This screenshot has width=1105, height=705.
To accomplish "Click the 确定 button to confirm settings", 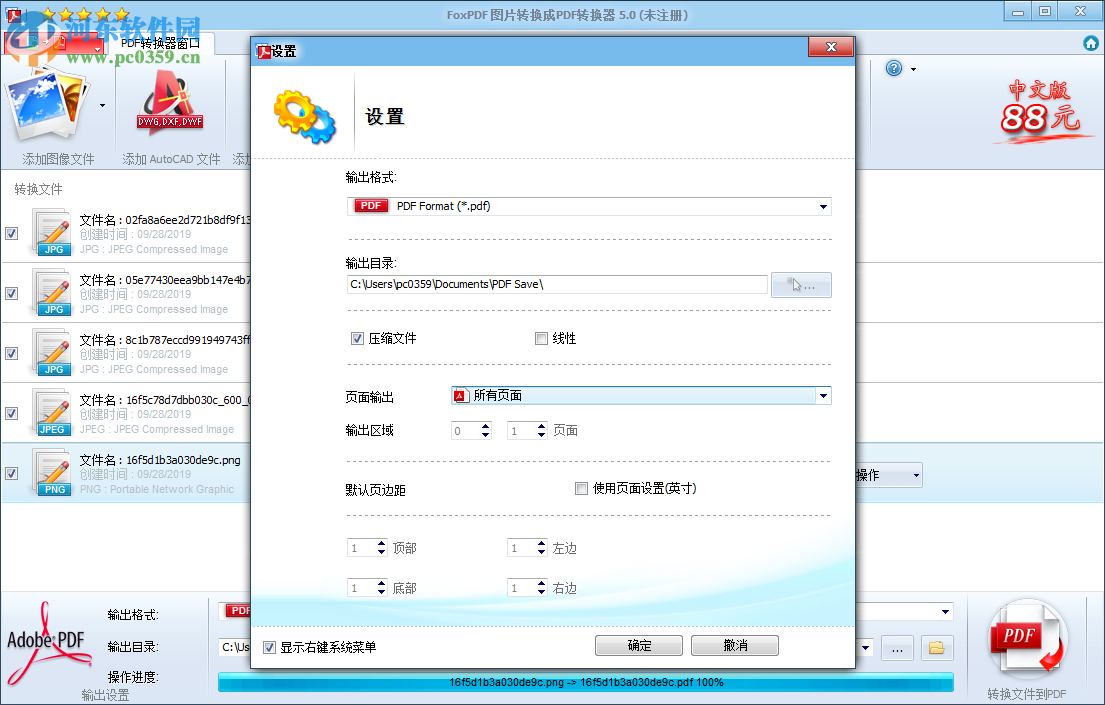I will [638, 645].
